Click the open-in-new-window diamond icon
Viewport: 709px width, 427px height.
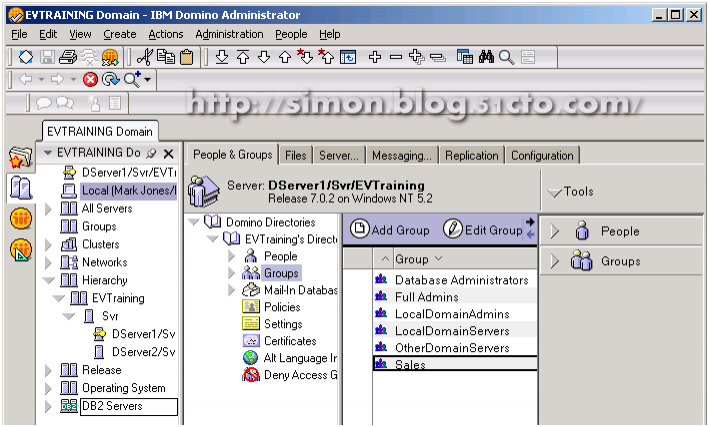pos(26,57)
